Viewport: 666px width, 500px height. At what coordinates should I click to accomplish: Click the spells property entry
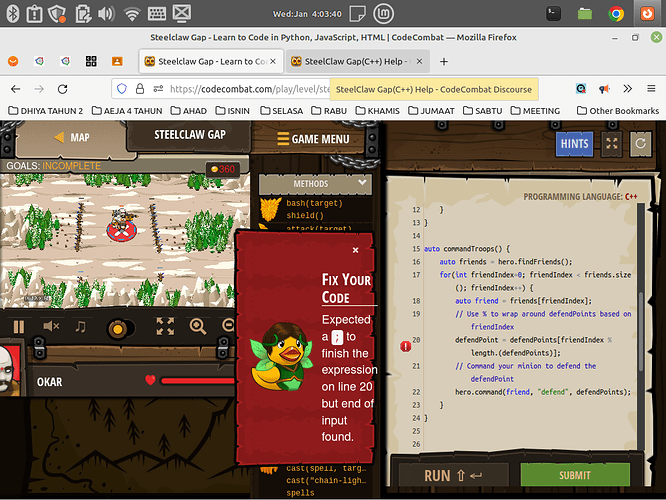click(x=300, y=493)
